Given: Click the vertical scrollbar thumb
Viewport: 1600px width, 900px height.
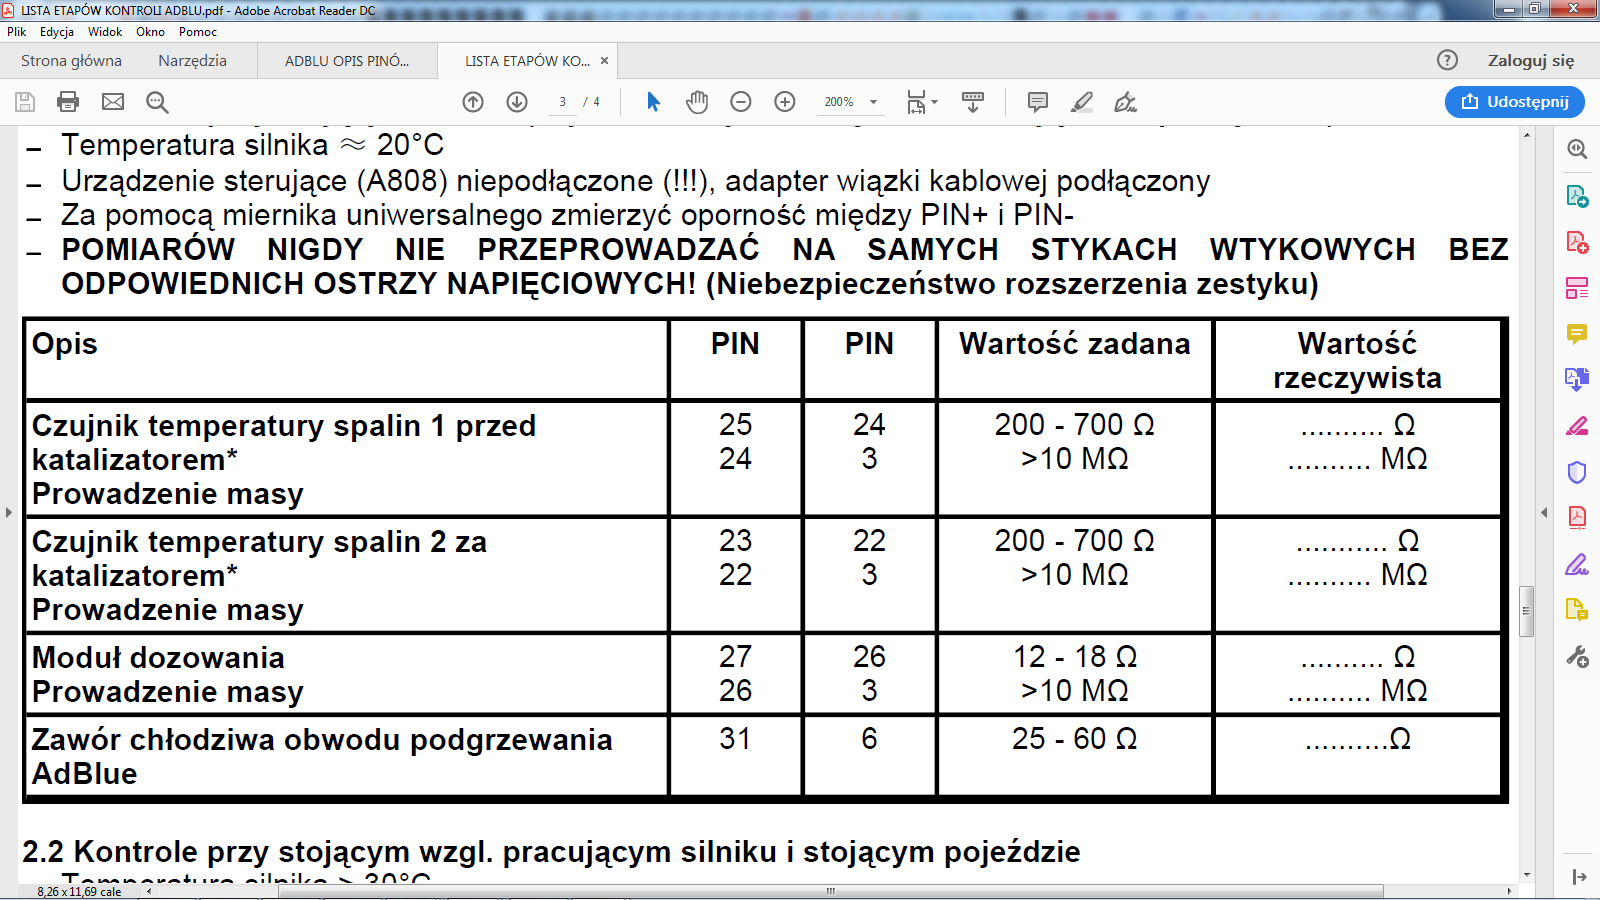Looking at the screenshot, I should click(1526, 610).
